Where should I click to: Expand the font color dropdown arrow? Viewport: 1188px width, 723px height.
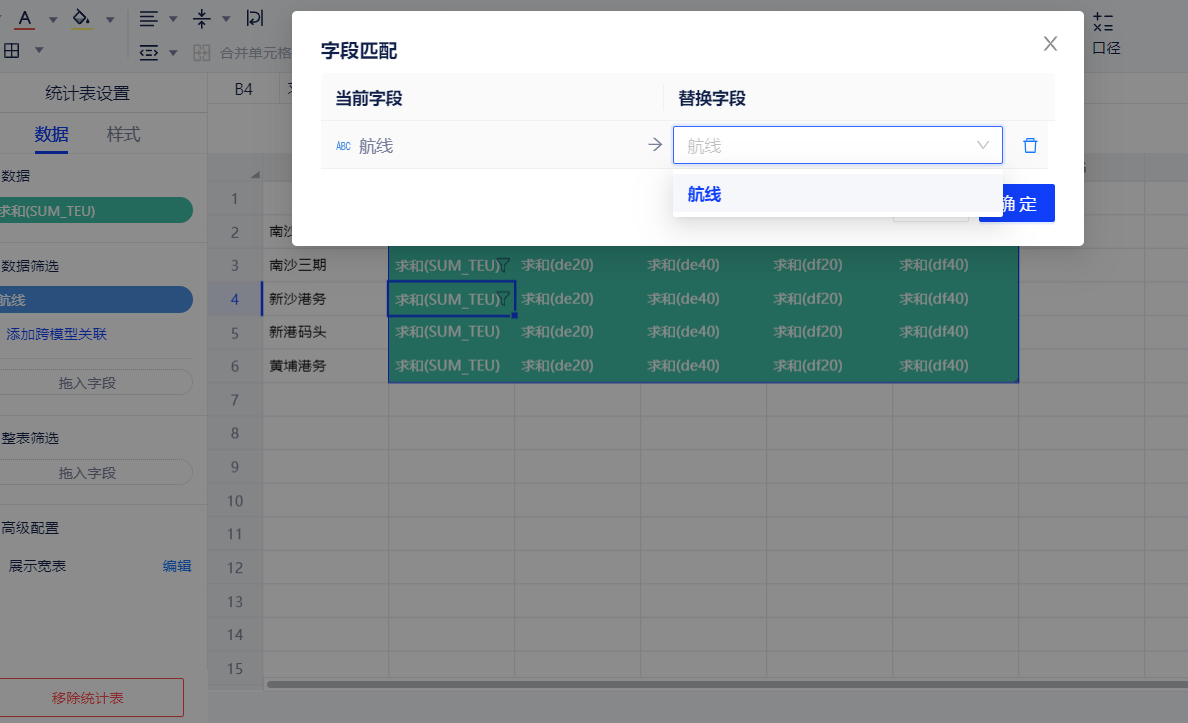53,19
